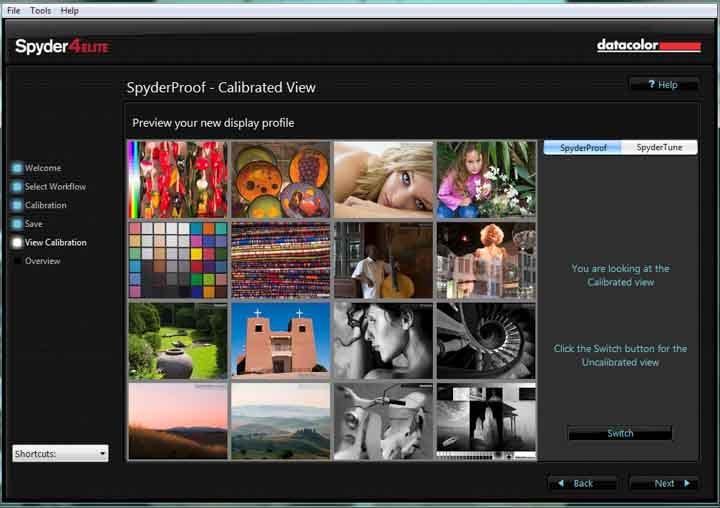Select the Select Workflow label
Screen dimensions: 720x508
click(55, 186)
